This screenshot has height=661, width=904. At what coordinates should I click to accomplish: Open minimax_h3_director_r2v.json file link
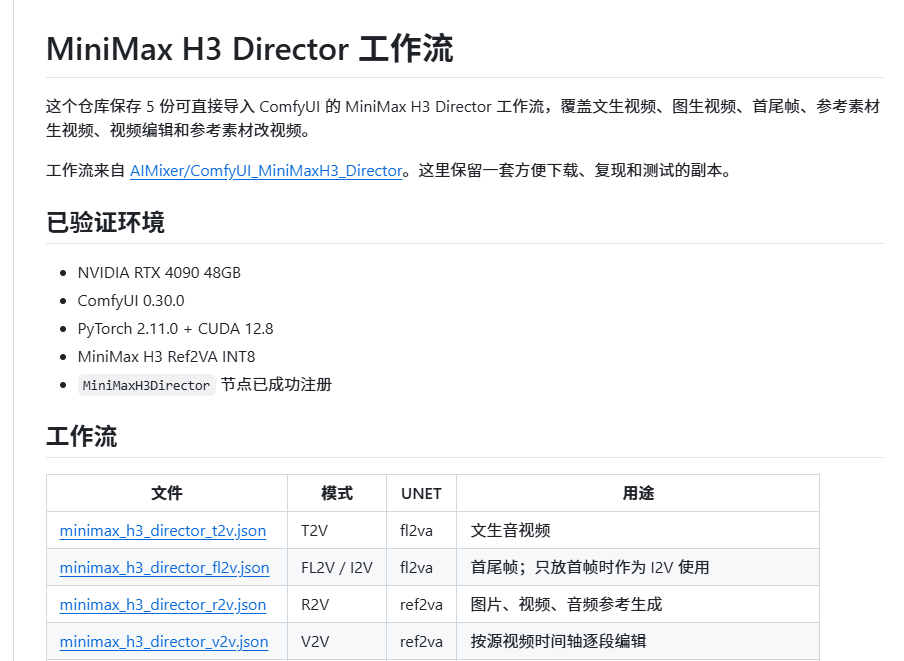pyautogui.click(x=163, y=605)
